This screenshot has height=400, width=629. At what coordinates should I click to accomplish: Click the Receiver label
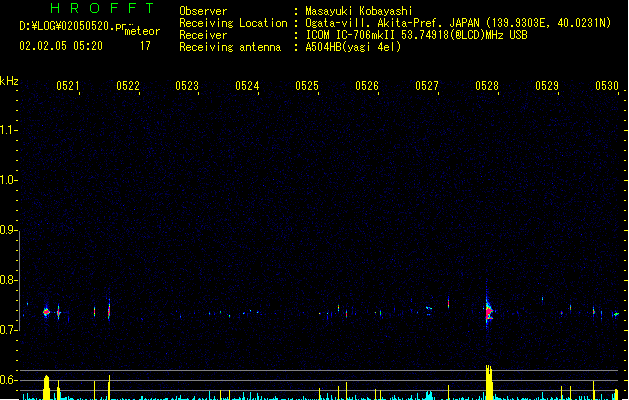click(203, 35)
